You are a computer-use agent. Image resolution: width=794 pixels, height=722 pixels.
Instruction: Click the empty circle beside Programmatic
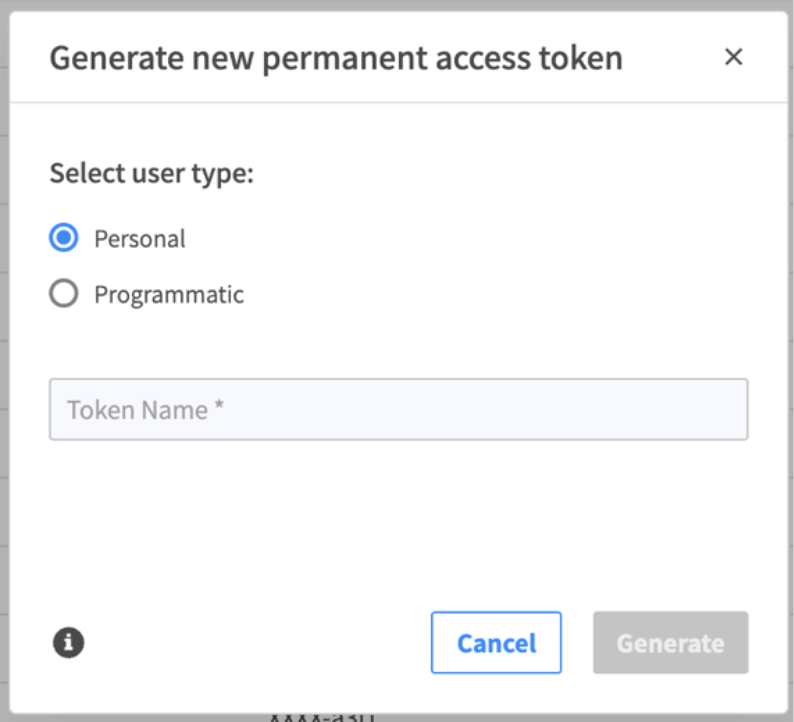click(x=64, y=295)
